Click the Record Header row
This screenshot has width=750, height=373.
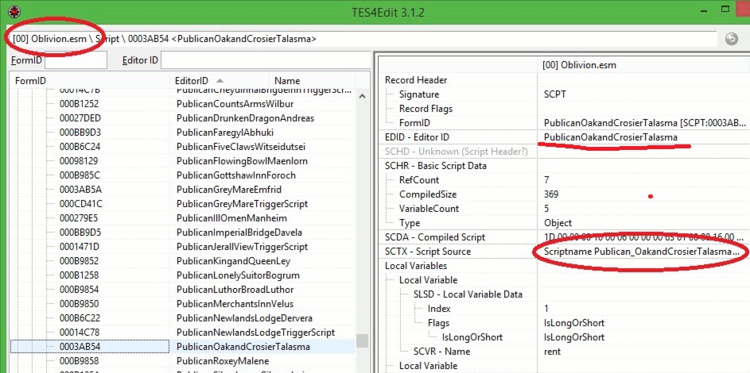click(x=564, y=80)
